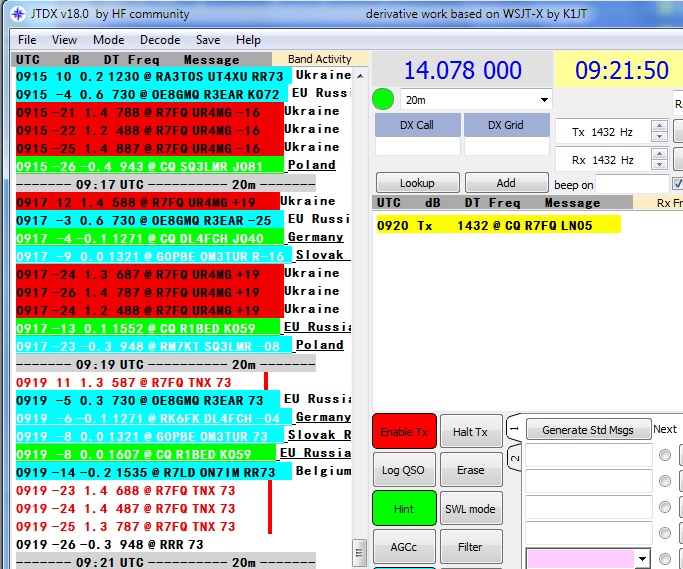The height and width of the screenshot is (569, 683).
Task: Switch to message tab 2
Action: coord(514,458)
